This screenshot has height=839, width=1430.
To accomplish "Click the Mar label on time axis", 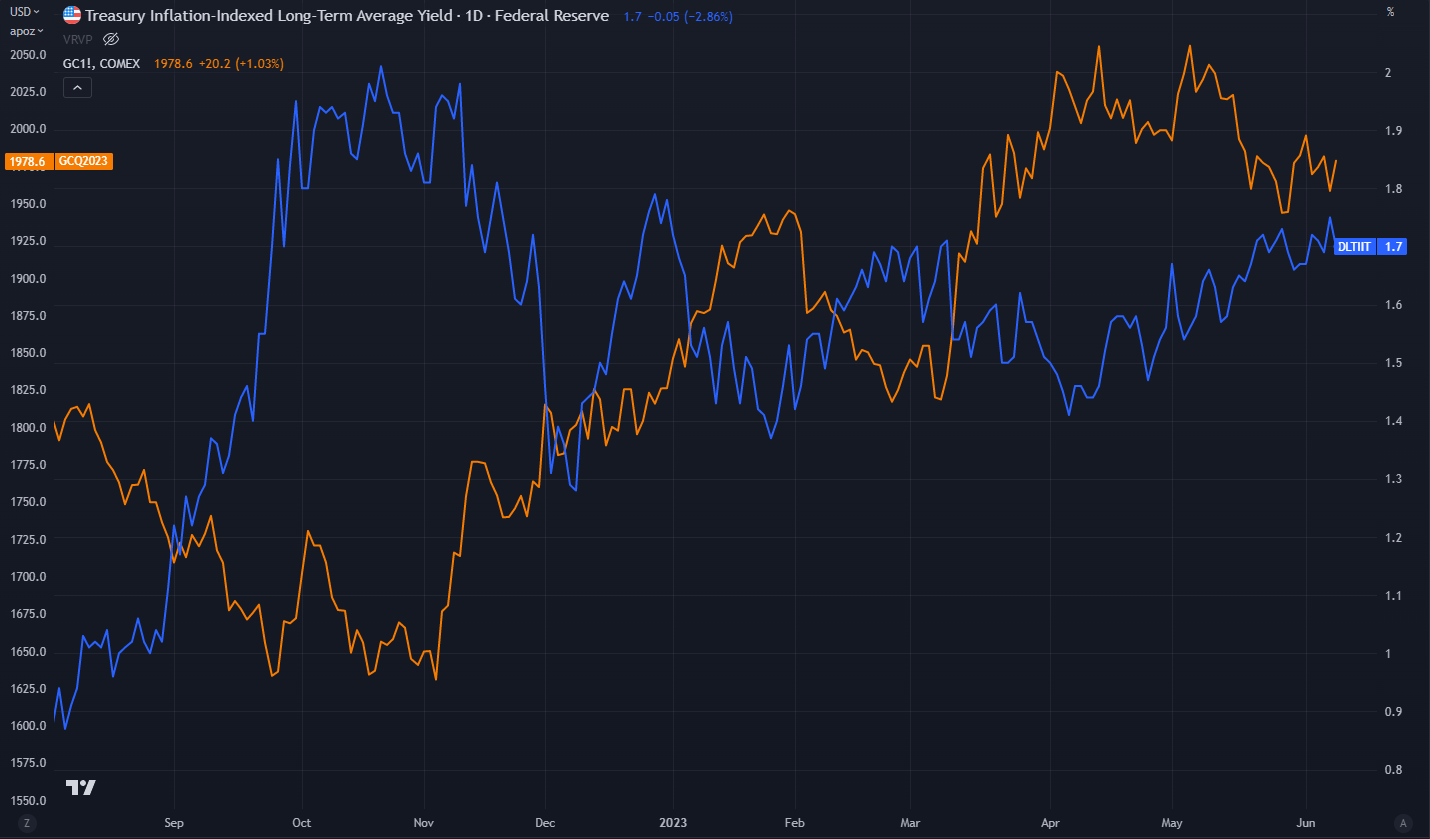I will (910, 823).
